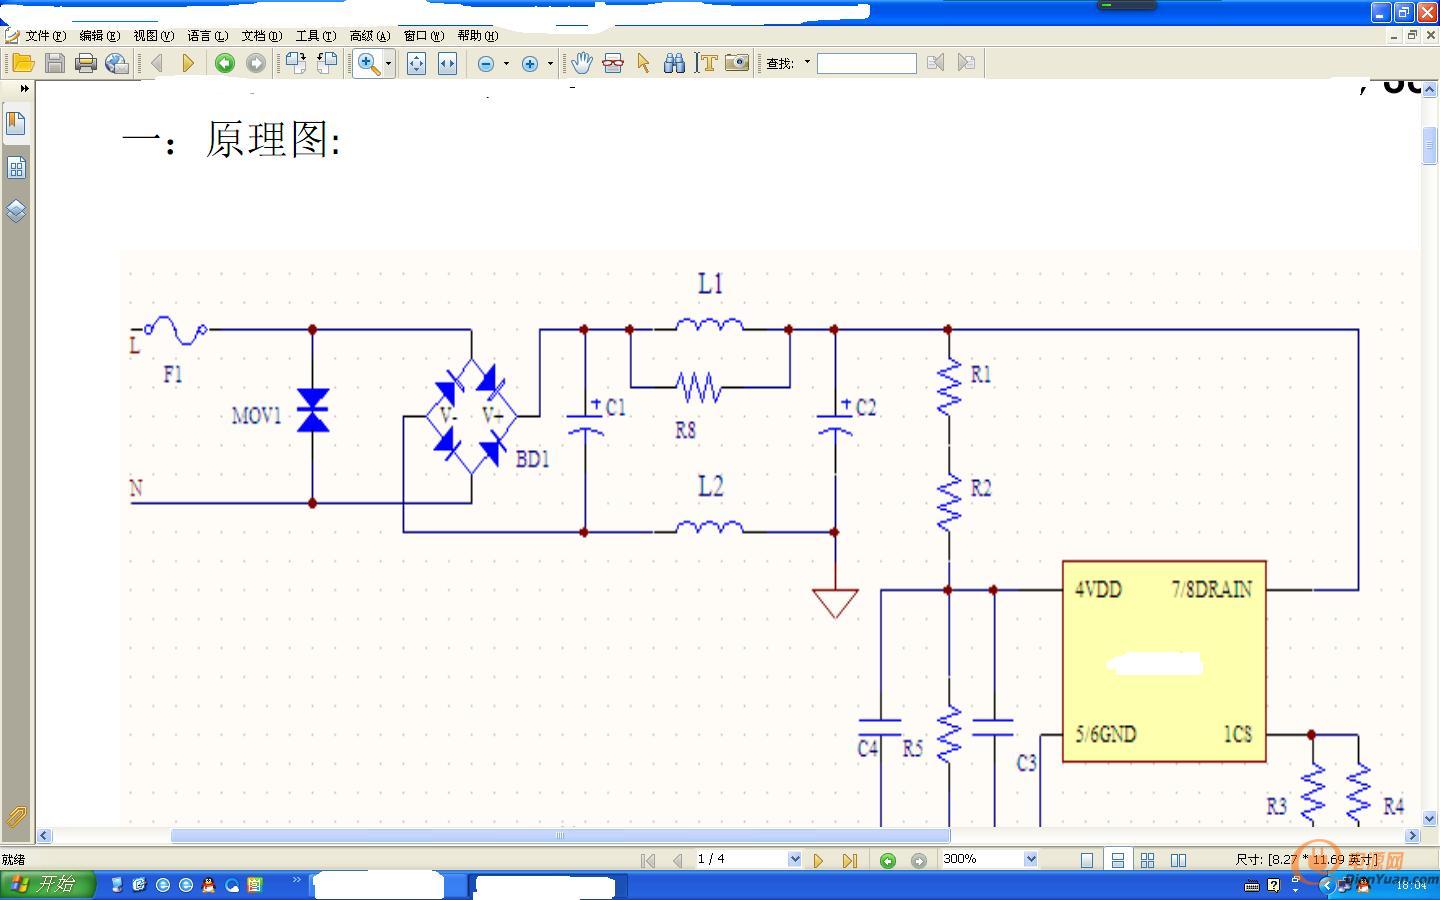
Task: Click the binoculars search icon
Action: point(675,64)
